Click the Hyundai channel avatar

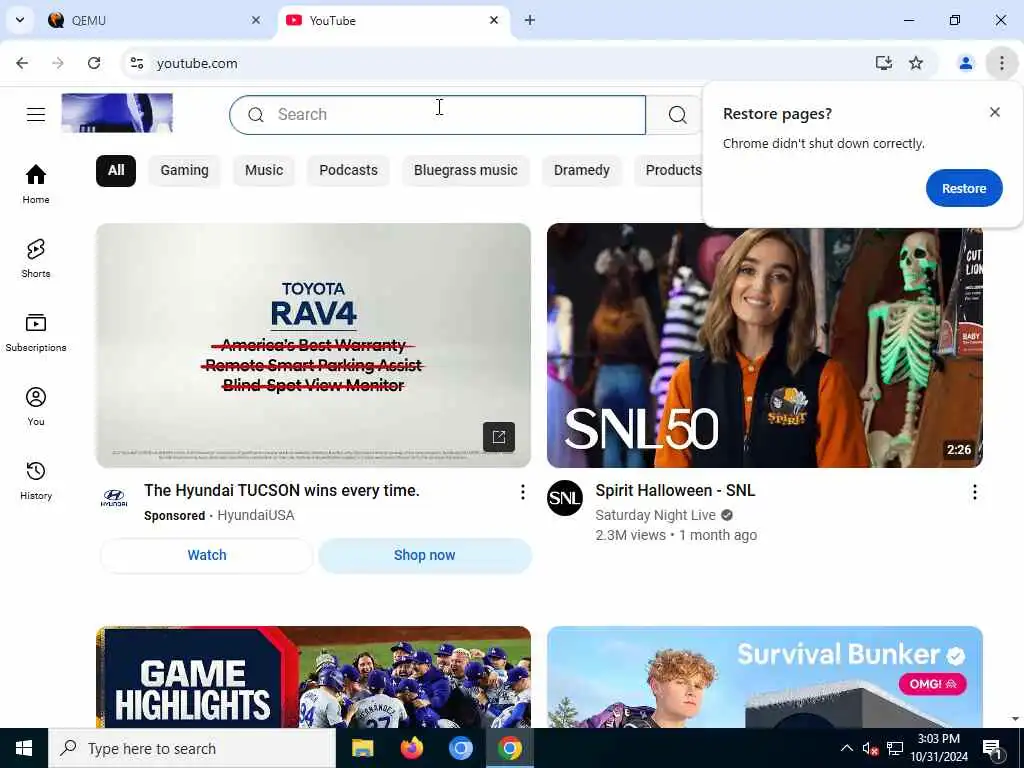point(114,498)
